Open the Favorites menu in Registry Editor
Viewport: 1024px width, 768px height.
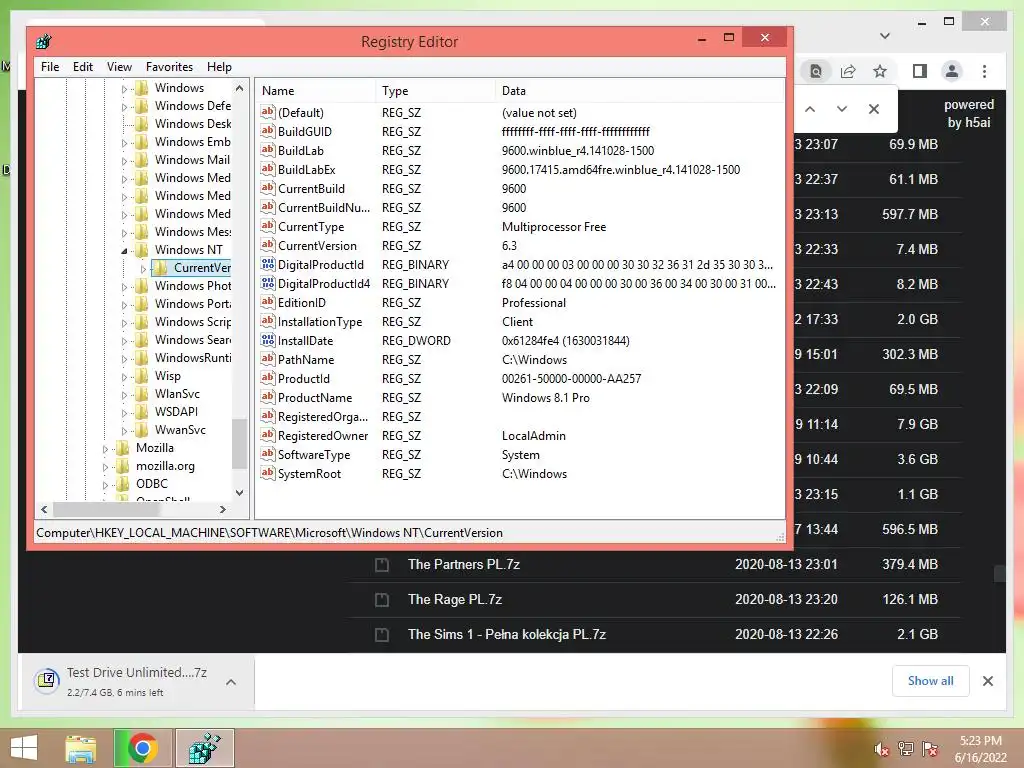coord(169,67)
